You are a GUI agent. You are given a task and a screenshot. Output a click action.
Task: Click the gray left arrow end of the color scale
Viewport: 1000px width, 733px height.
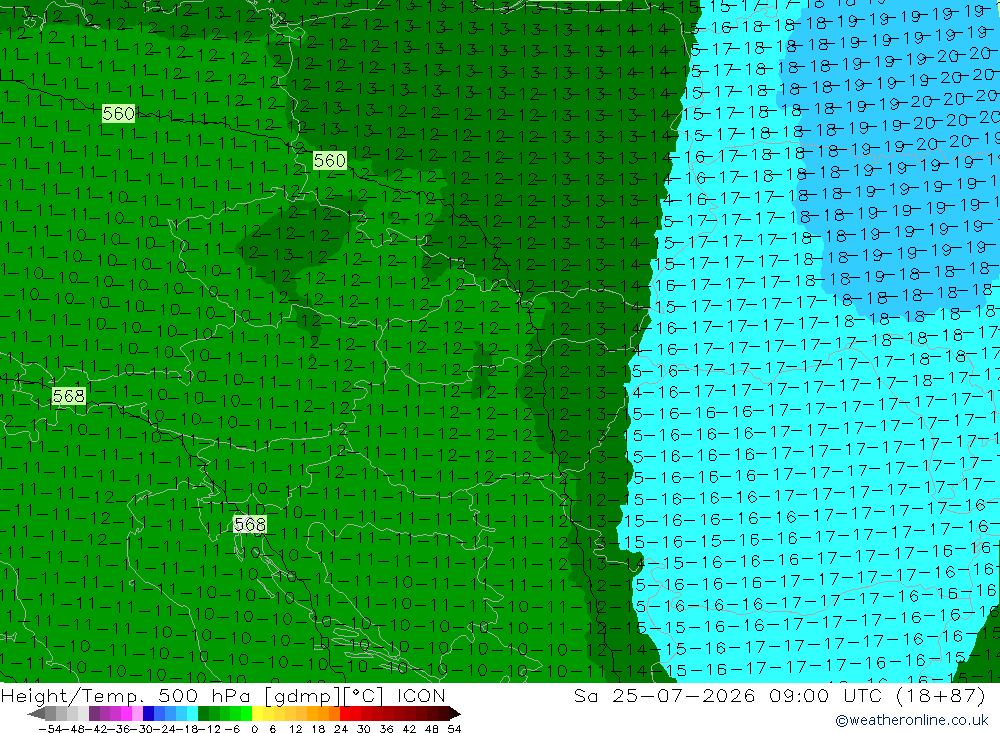coord(36,714)
